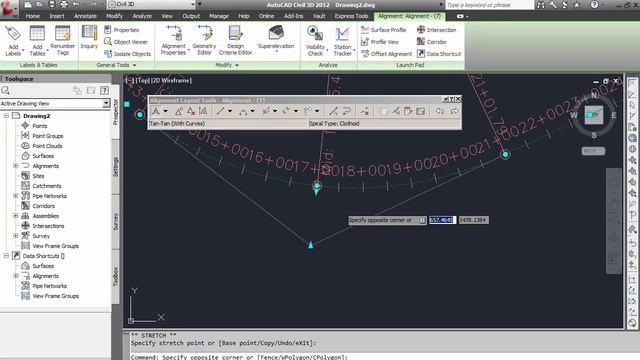
Task: Select the Catchments tree item
Action: pyautogui.click(x=47, y=186)
